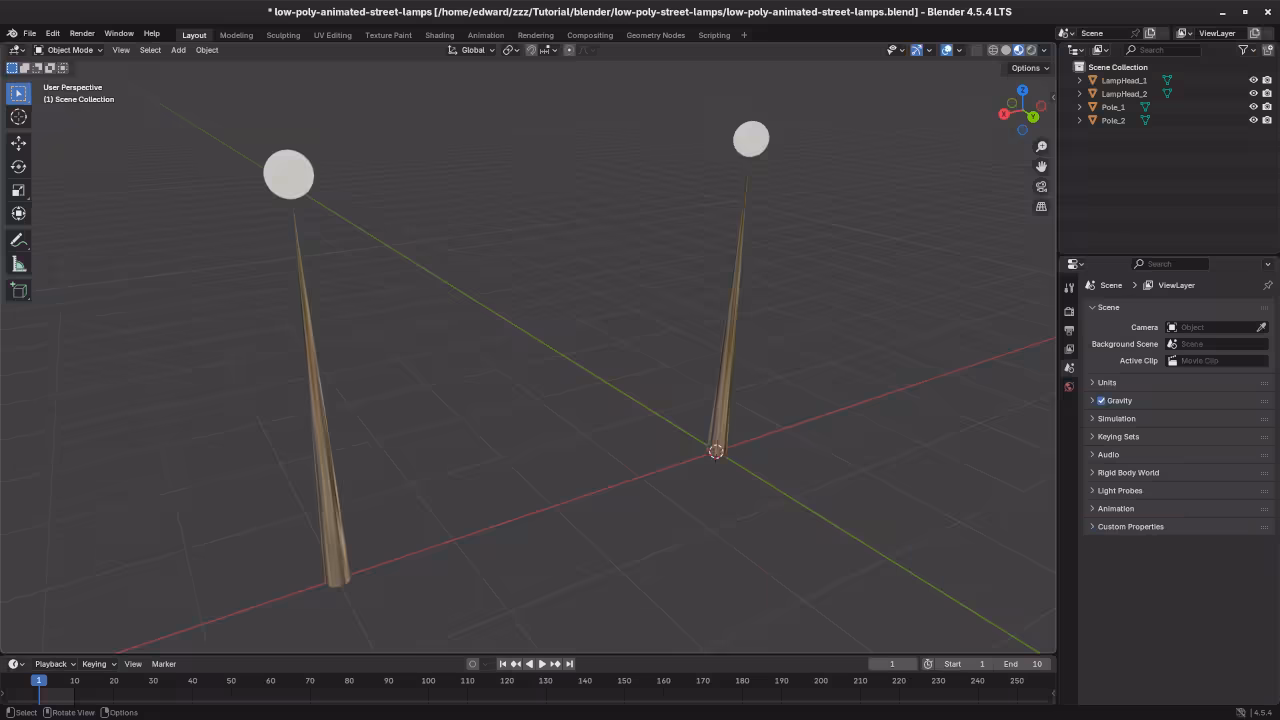Image resolution: width=1280 pixels, height=720 pixels.
Task: Activate the Rotate tool
Action: click(x=18, y=166)
